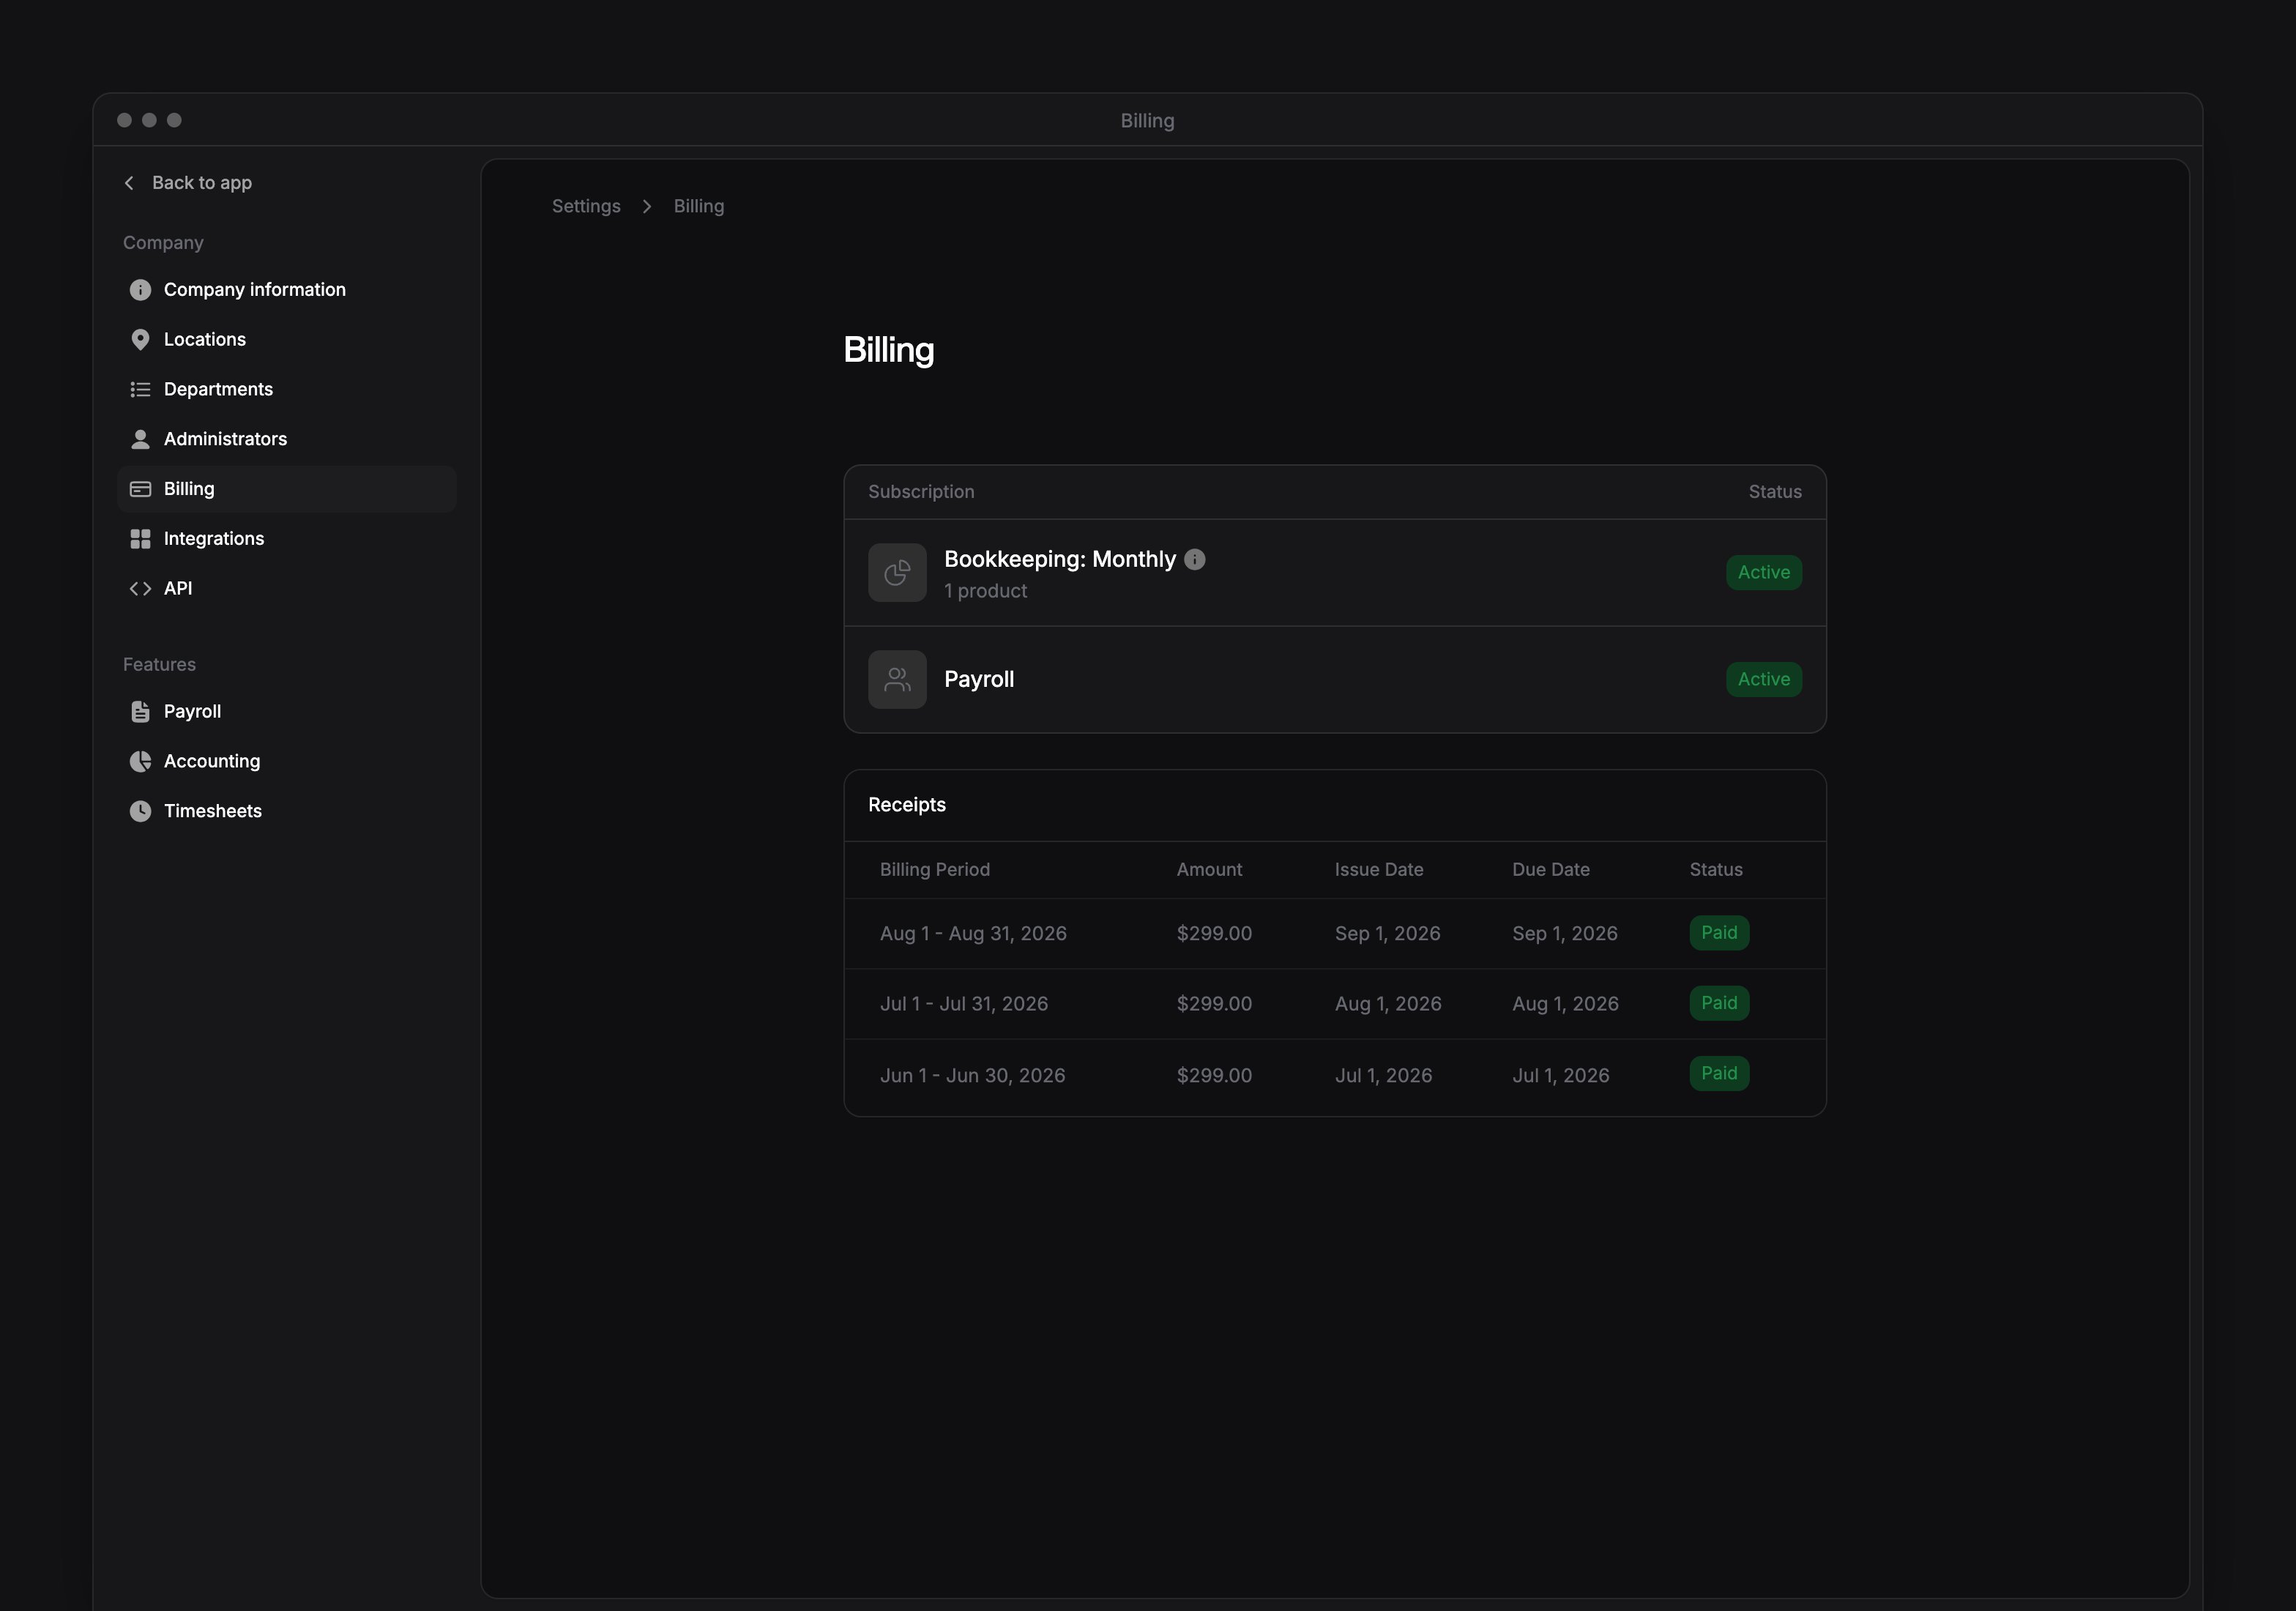The image size is (2296, 1611).
Task: Click Active badge on Bookkeeping row
Action: point(1763,572)
